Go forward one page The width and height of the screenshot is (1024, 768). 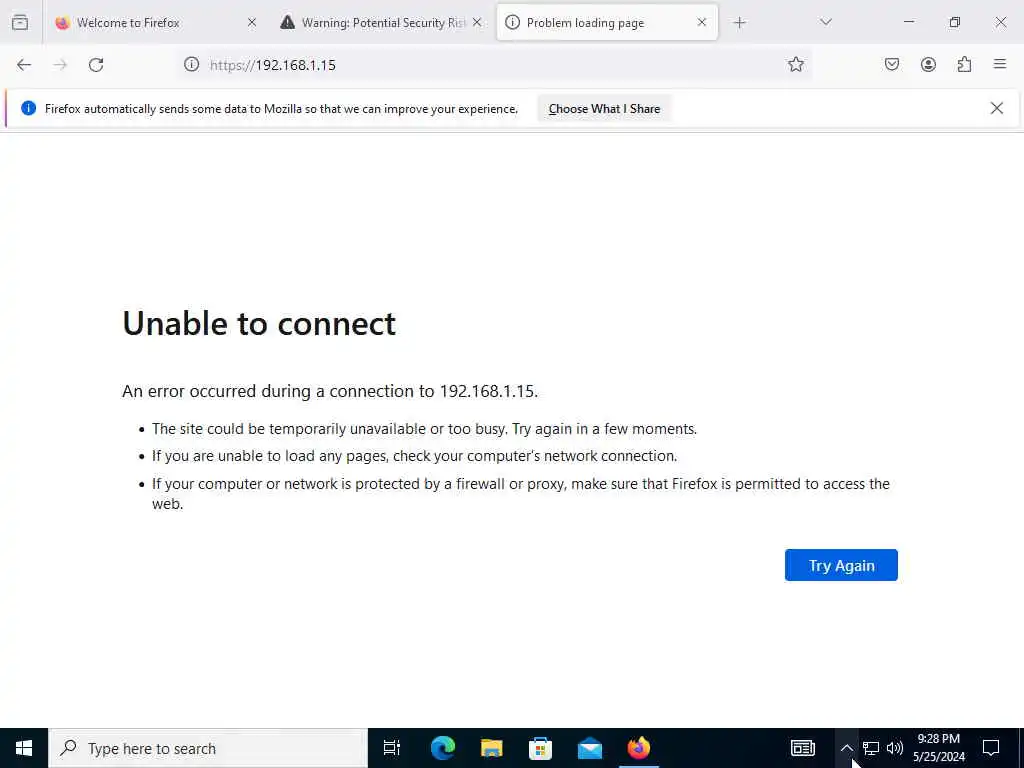click(60, 65)
